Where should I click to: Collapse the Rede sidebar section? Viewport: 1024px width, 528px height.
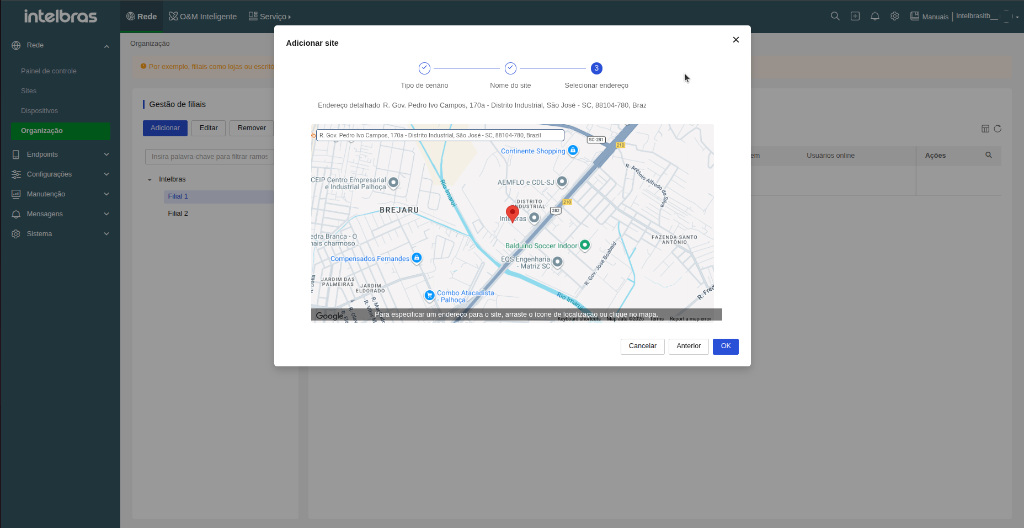click(x=106, y=46)
